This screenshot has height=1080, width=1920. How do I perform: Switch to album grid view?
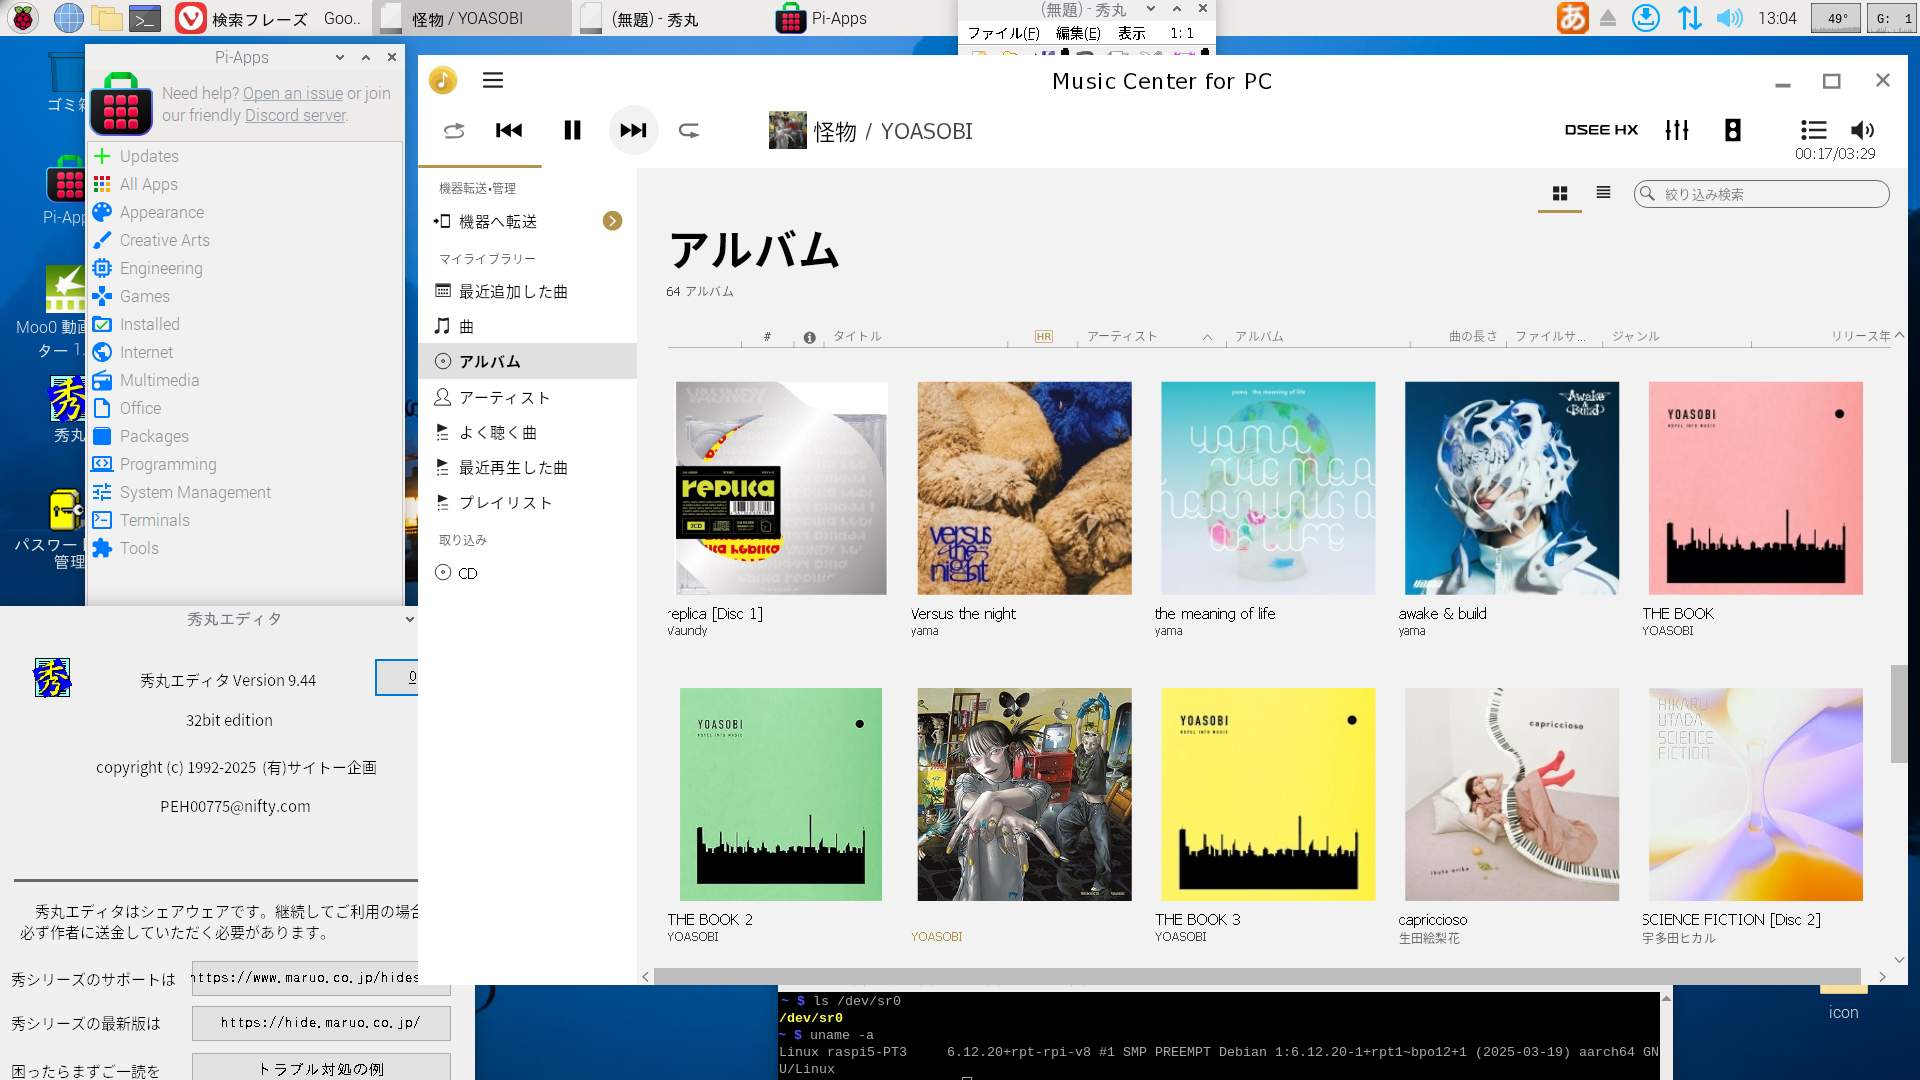(x=1559, y=194)
